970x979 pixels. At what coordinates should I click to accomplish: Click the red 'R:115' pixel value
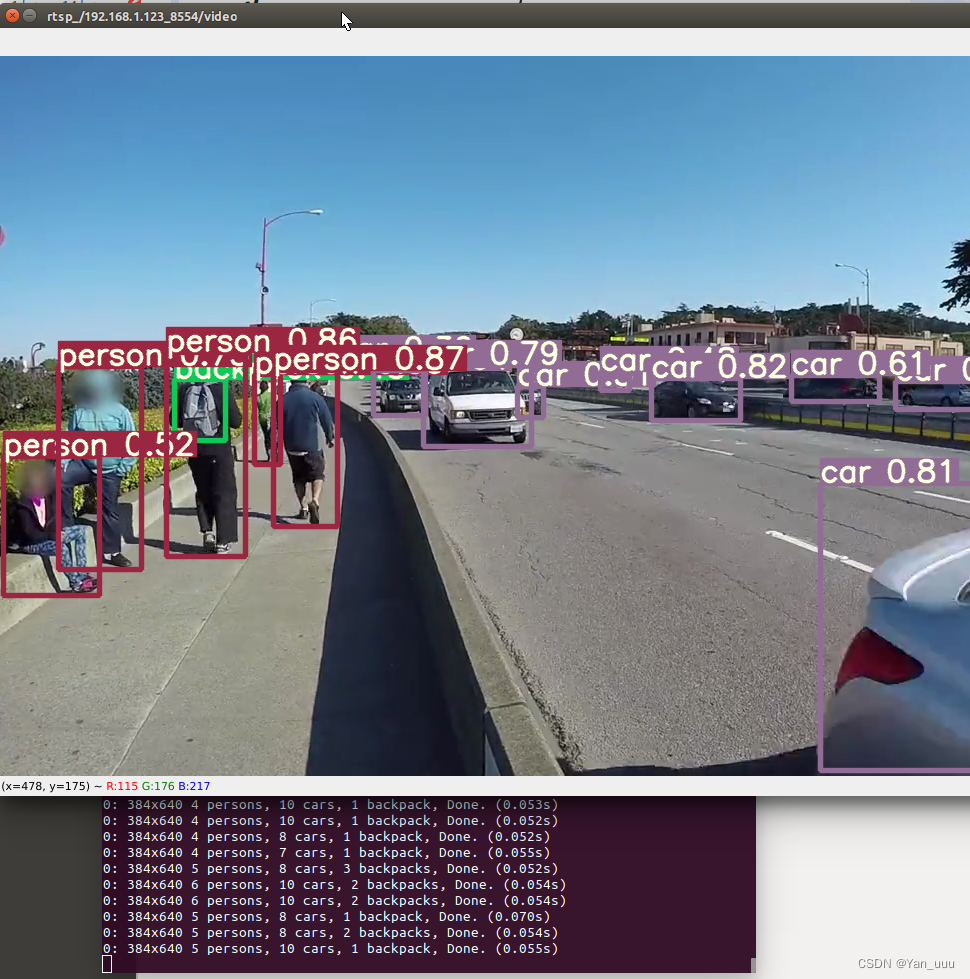122,786
